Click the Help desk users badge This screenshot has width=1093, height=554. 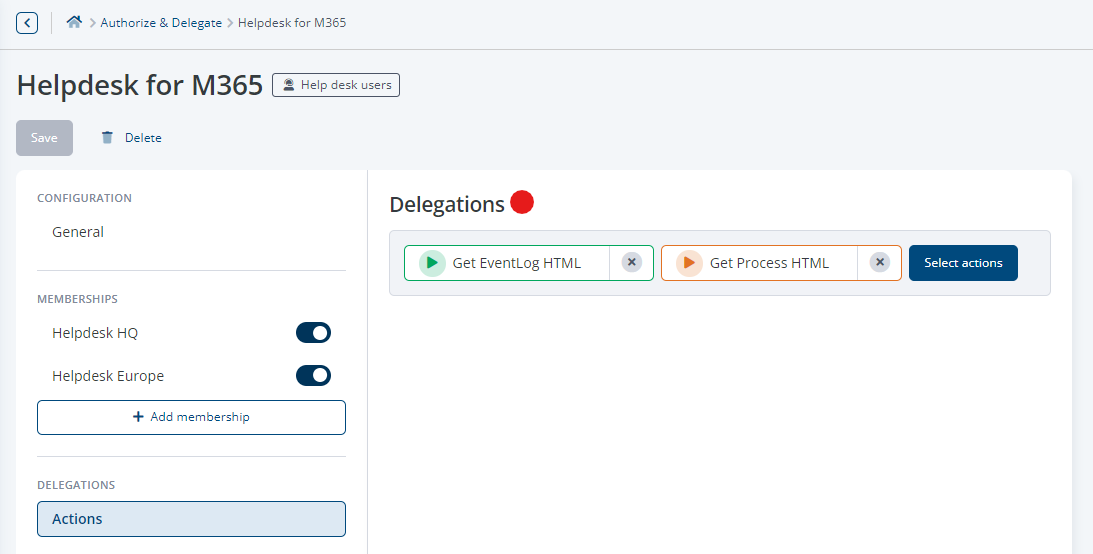[336, 85]
